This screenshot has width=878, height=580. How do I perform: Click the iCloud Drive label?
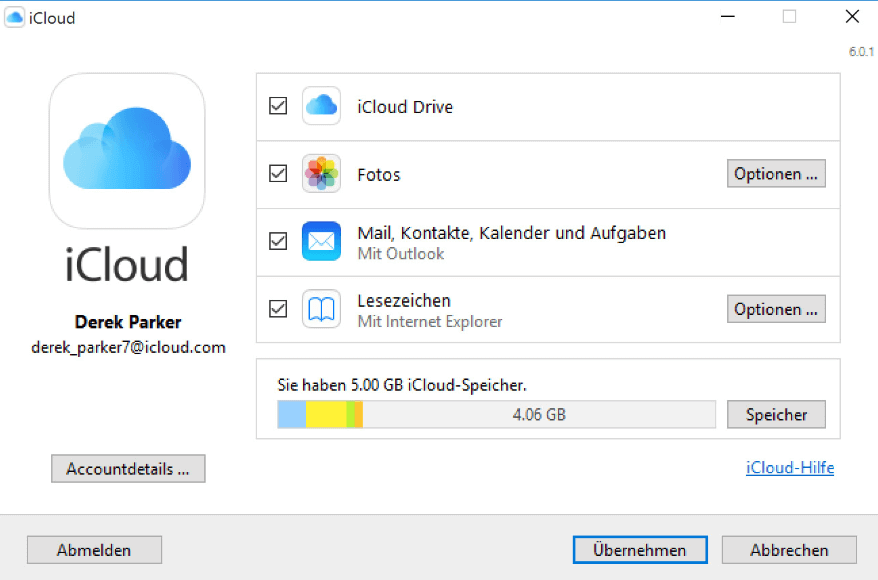(405, 106)
